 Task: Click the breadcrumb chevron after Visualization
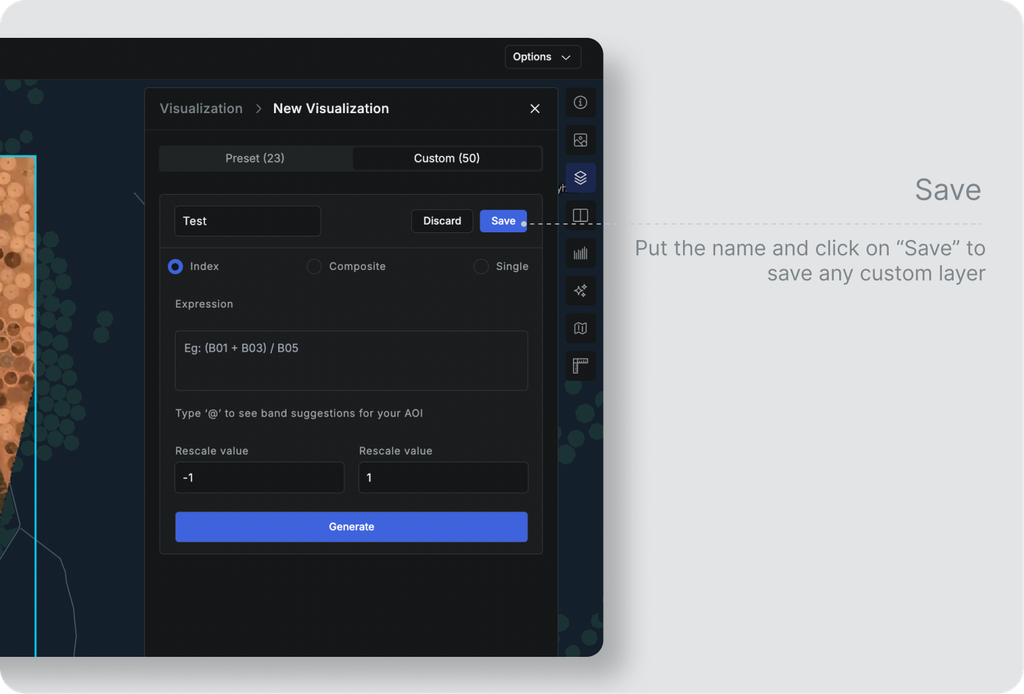click(258, 108)
